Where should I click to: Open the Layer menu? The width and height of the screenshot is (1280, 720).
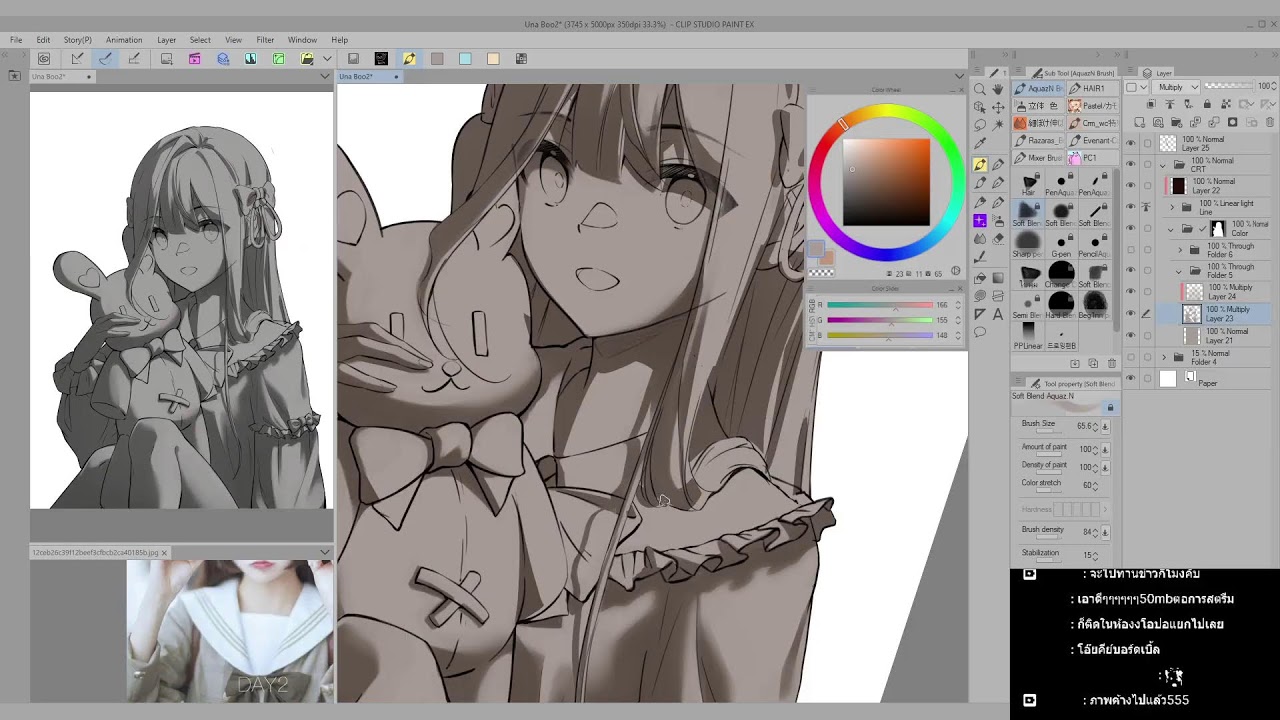point(166,40)
